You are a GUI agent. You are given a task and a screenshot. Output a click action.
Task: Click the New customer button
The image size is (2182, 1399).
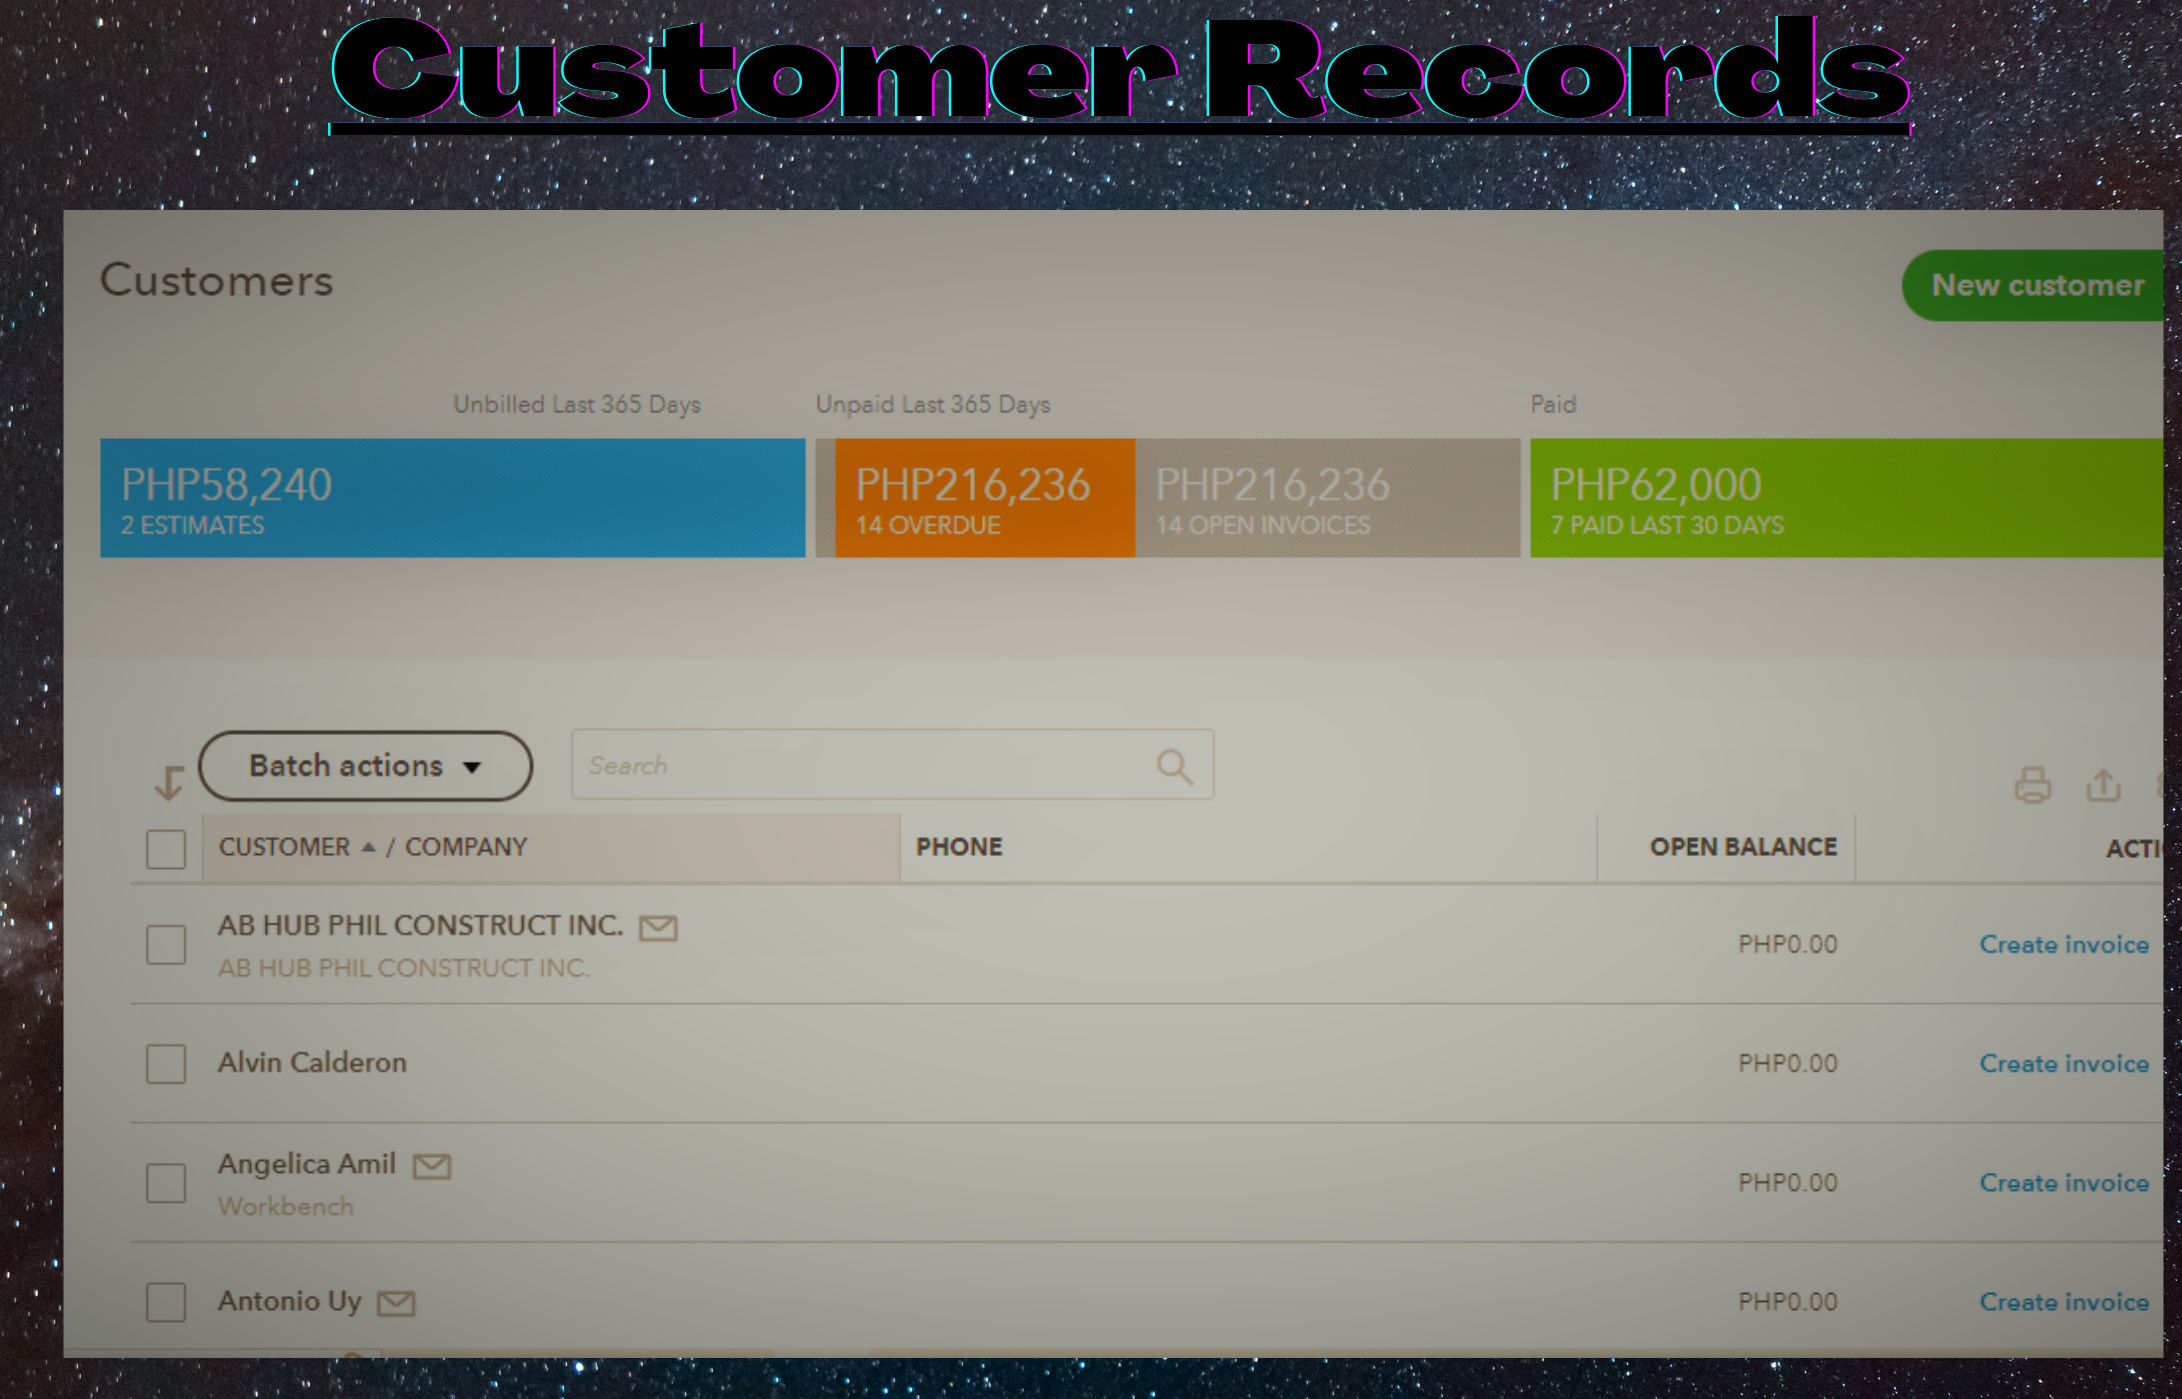click(x=2036, y=286)
